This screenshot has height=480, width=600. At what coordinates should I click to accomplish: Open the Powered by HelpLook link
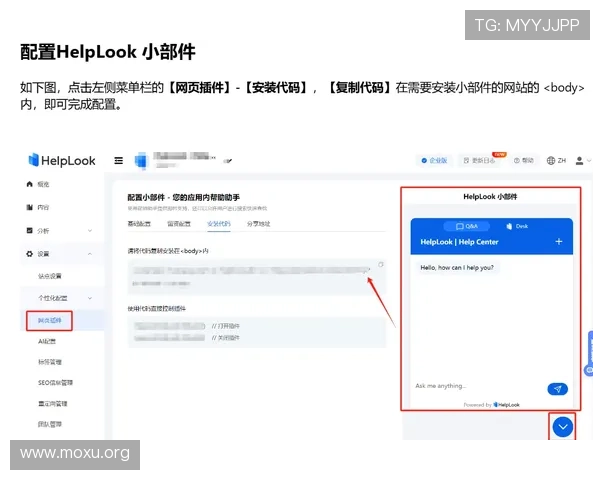point(491,405)
